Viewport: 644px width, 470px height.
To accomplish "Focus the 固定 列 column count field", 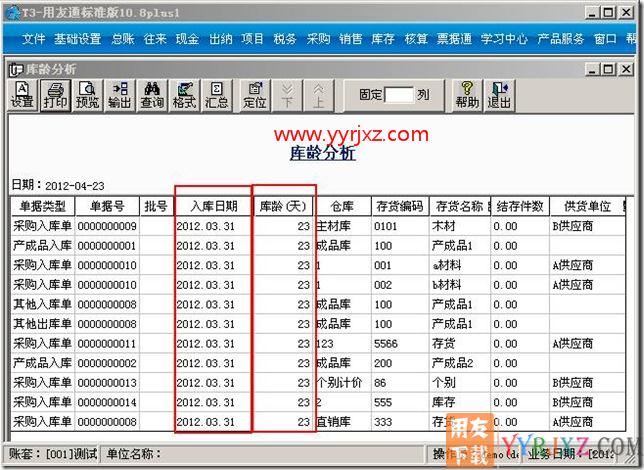I will [x=399, y=95].
